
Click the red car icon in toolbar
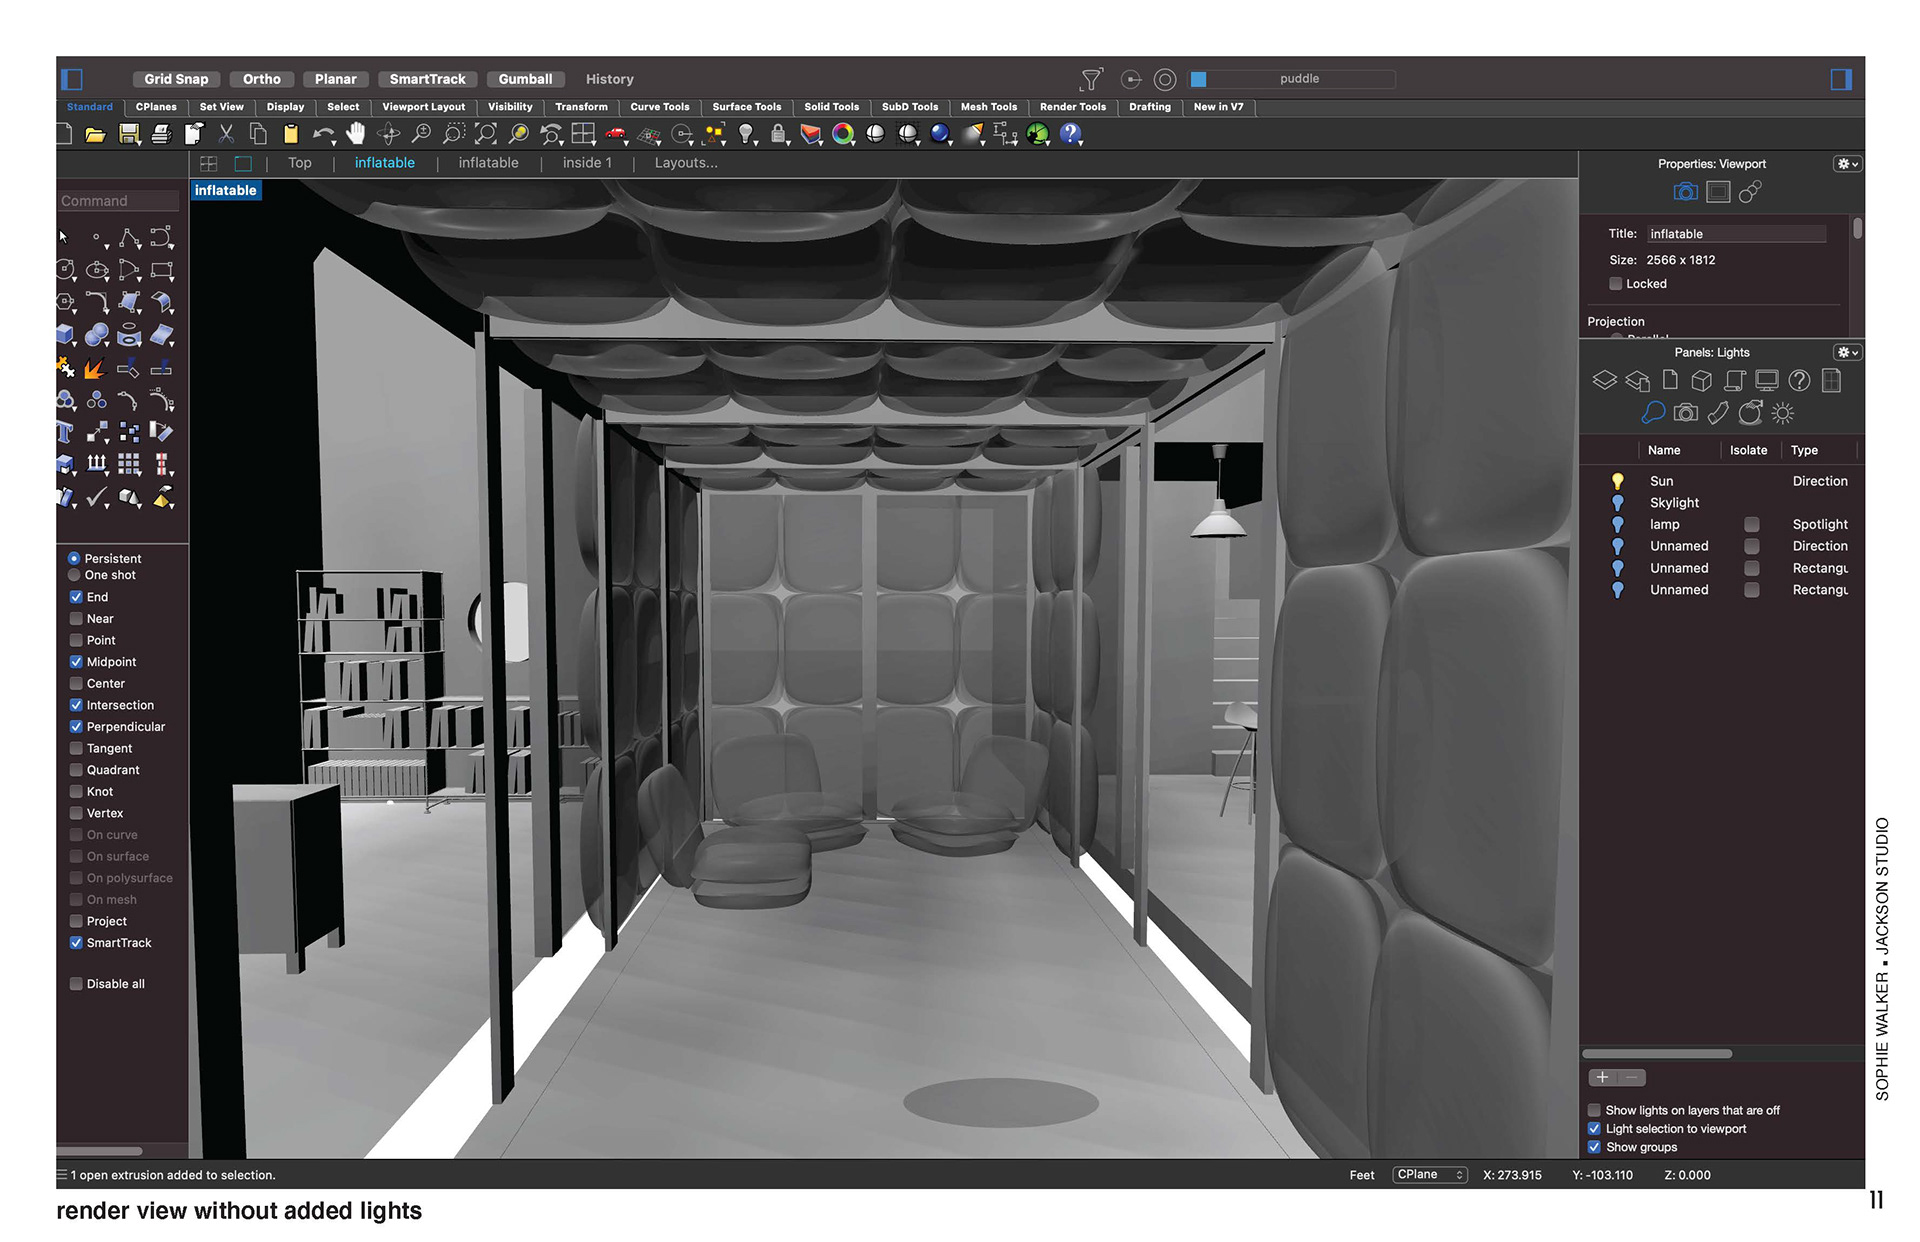pyautogui.click(x=616, y=134)
